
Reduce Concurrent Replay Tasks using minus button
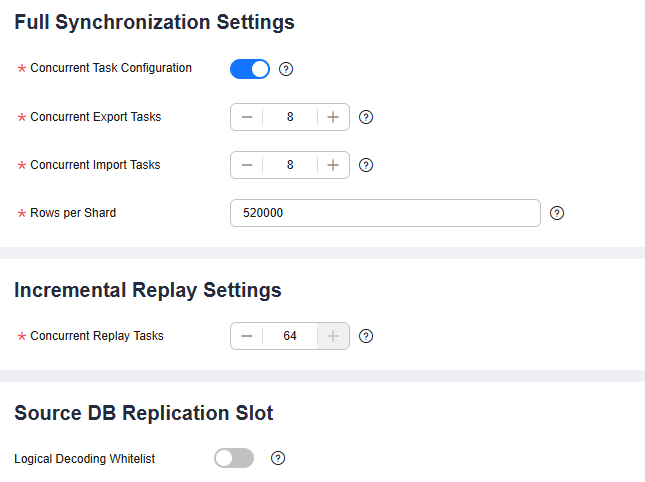(247, 336)
